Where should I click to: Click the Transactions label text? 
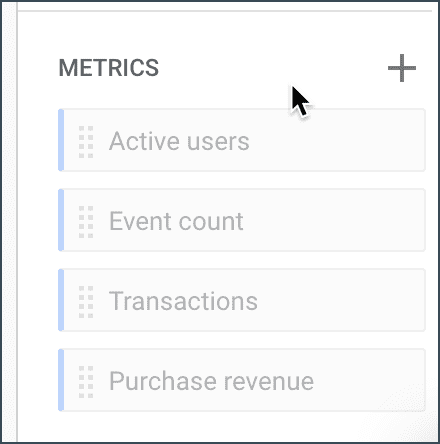[183, 301]
